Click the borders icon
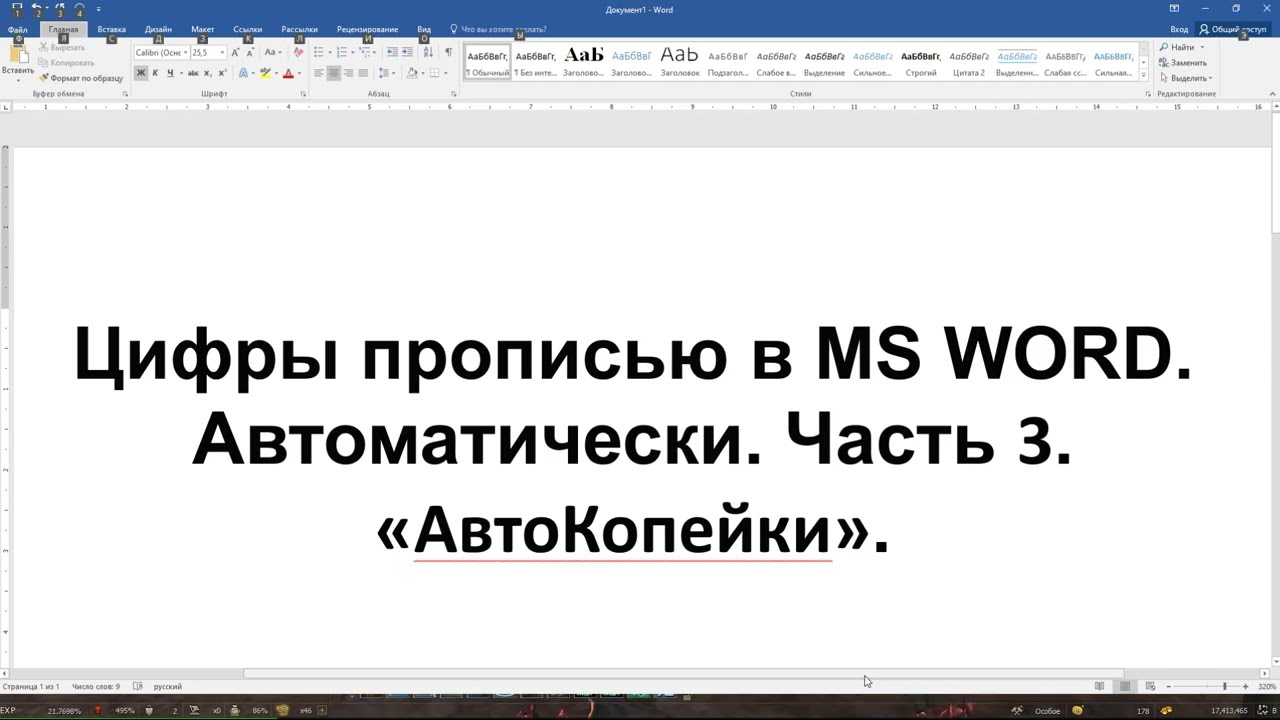Viewport: 1280px width, 720px height. [x=433, y=73]
